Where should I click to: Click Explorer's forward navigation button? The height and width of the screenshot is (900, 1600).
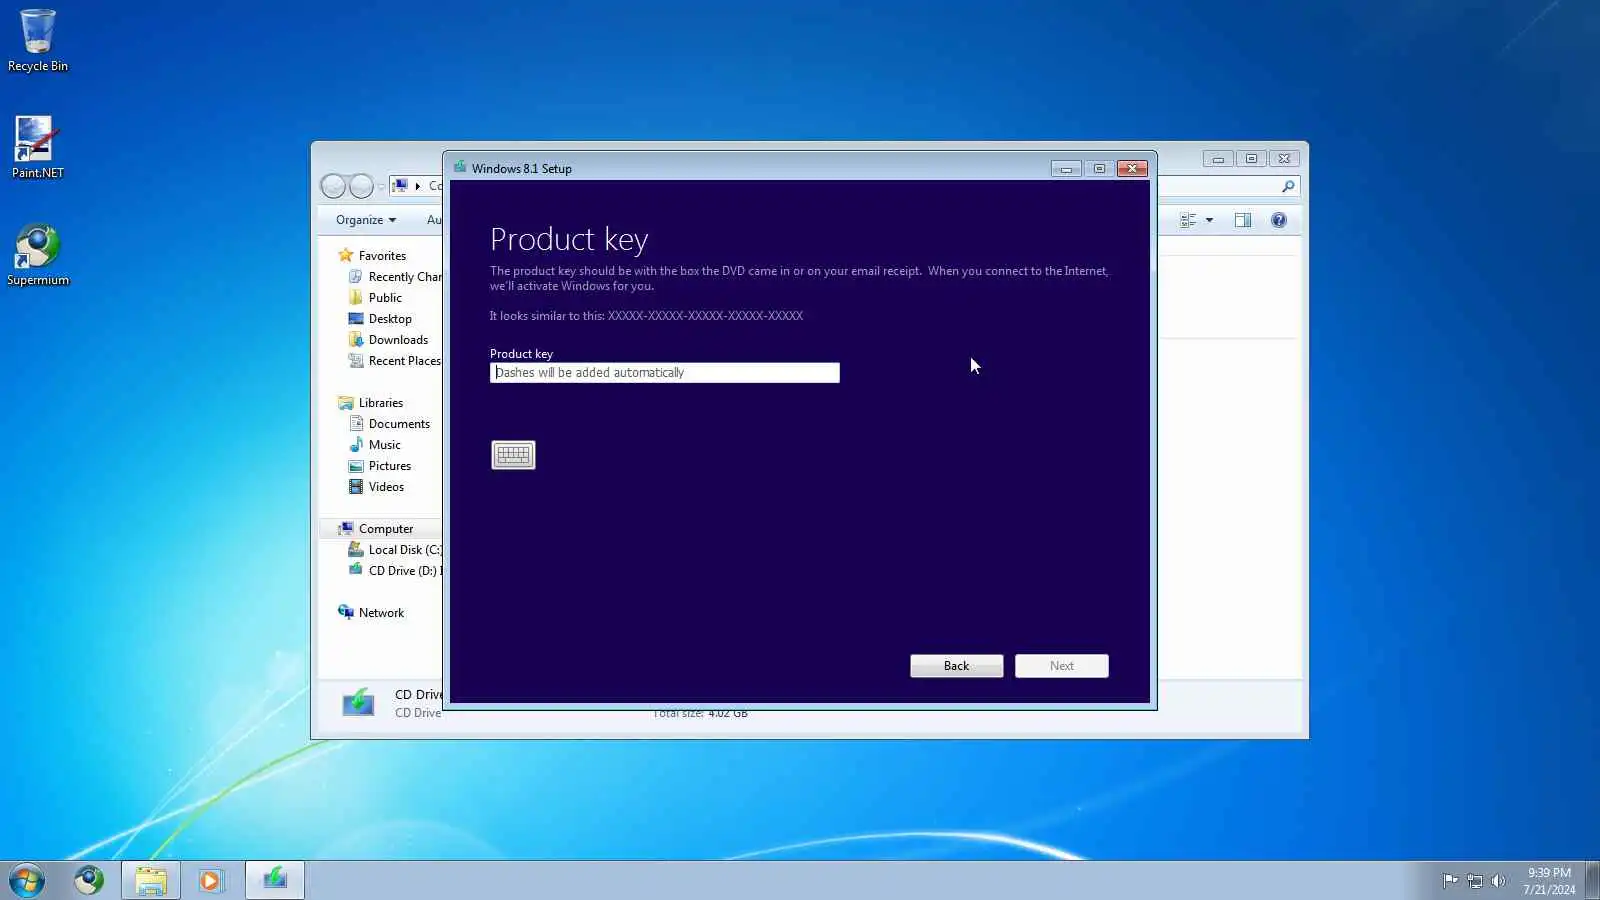pos(361,186)
